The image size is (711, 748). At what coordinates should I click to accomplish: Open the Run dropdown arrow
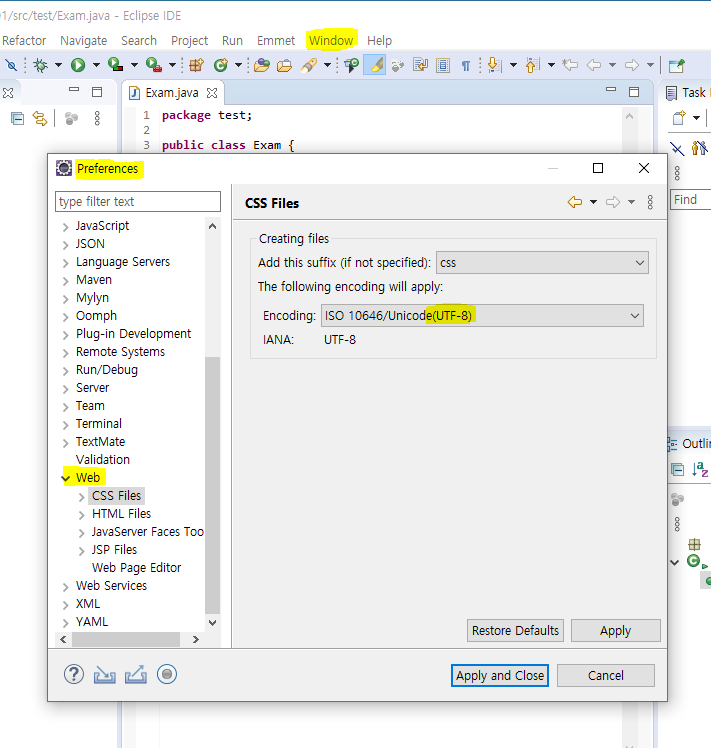(96, 65)
